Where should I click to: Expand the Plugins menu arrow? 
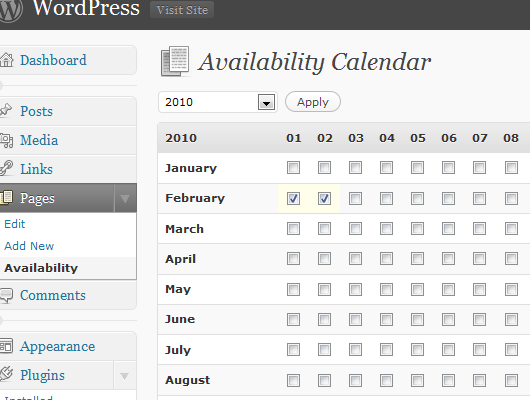click(x=124, y=375)
